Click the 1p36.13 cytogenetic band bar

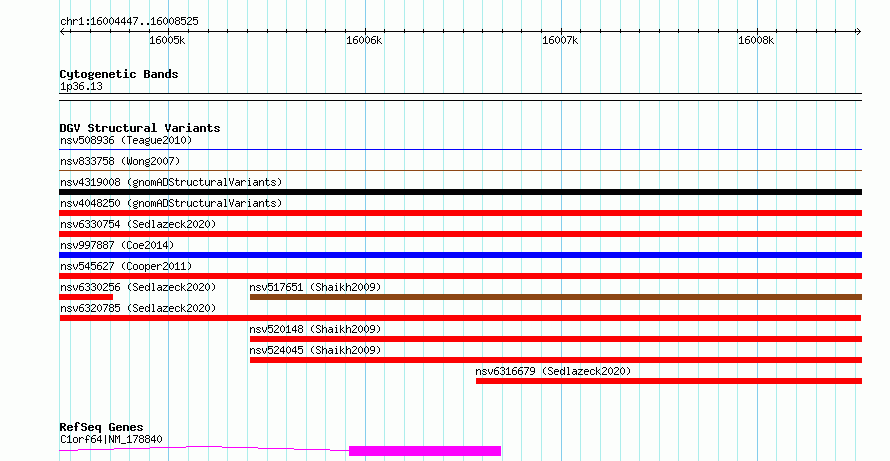coord(460,97)
